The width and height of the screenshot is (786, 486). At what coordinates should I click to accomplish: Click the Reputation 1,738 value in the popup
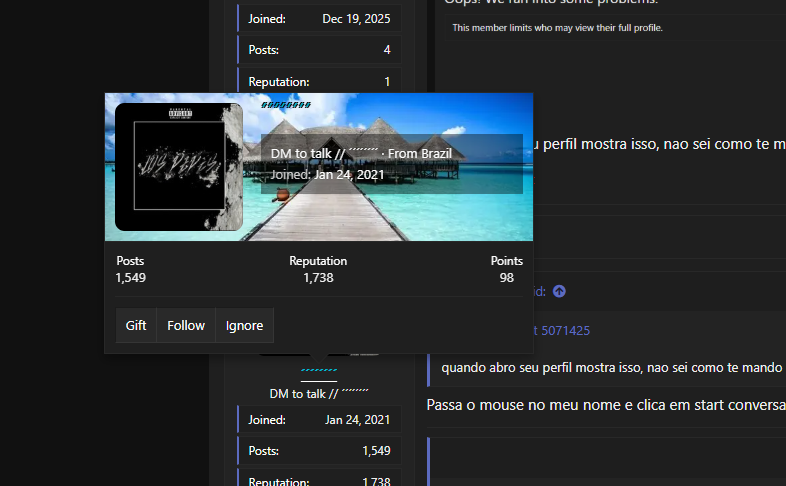[x=318, y=278]
